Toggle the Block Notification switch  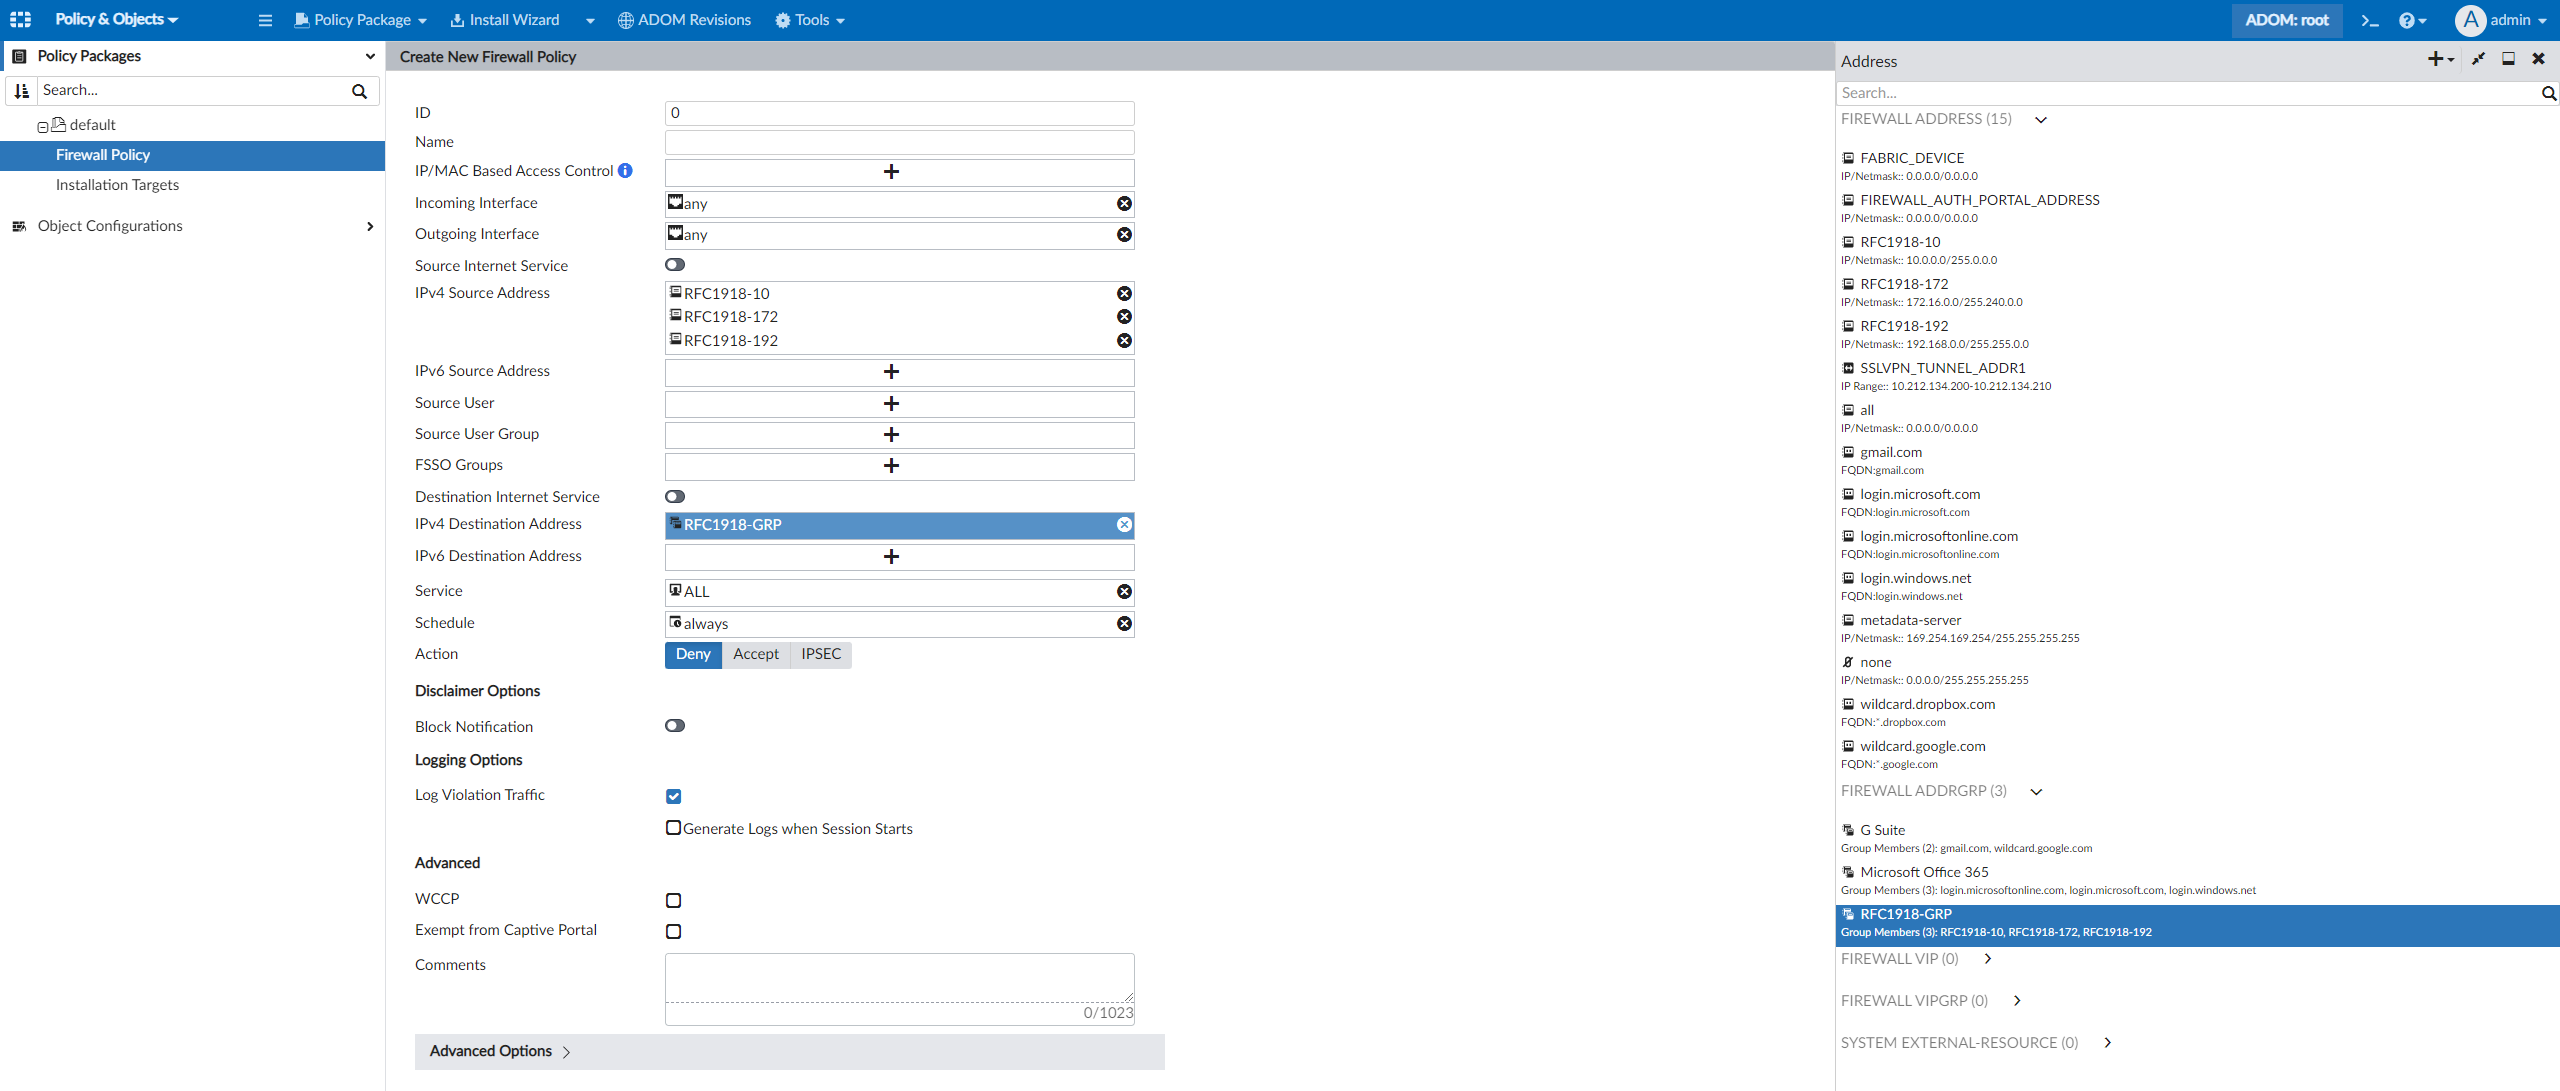(675, 726)
